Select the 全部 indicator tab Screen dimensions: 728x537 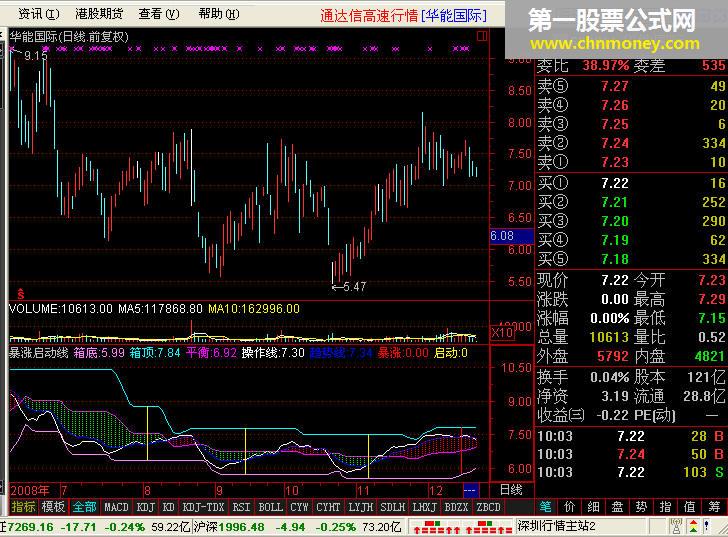84,507
